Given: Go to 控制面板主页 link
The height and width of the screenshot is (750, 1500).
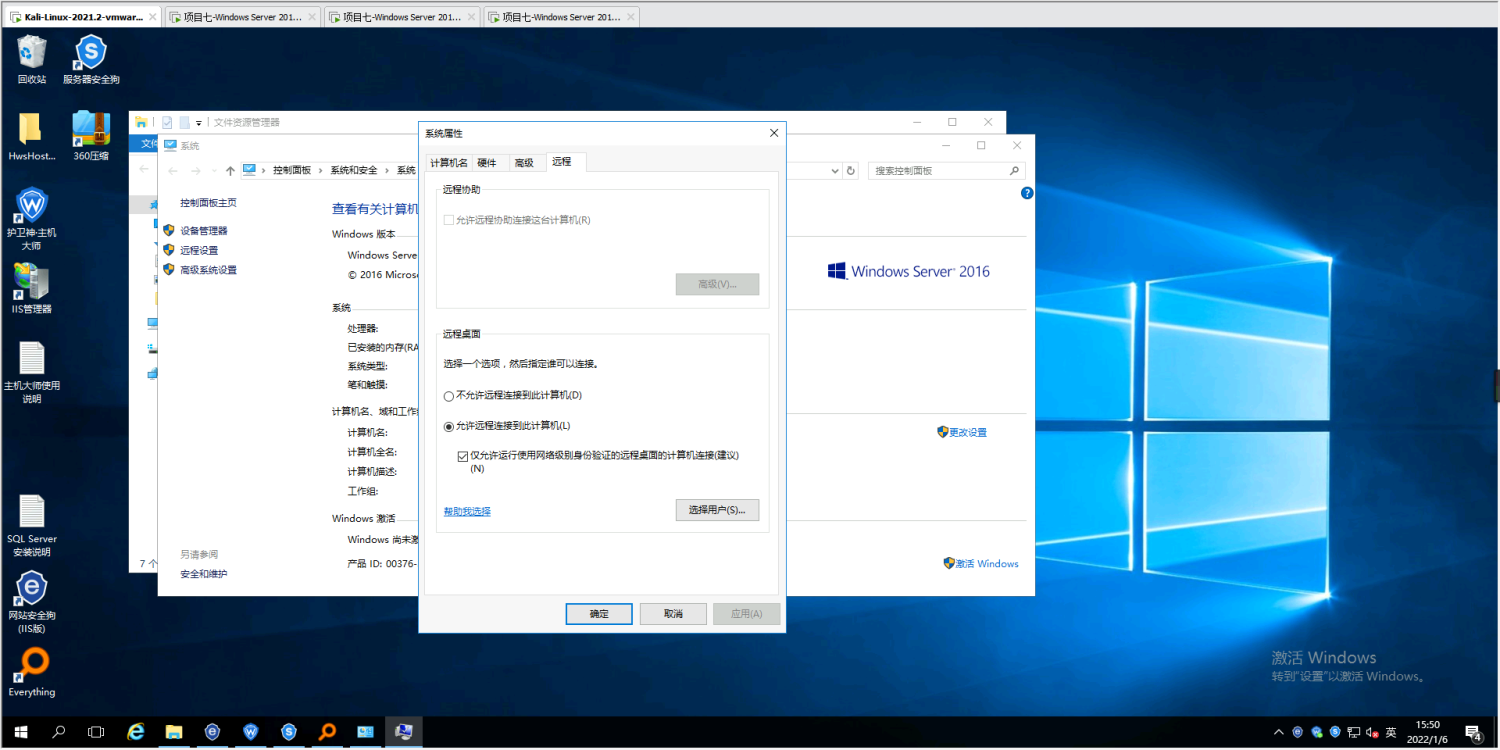Looking at the screenshot, I should [208, 203].
